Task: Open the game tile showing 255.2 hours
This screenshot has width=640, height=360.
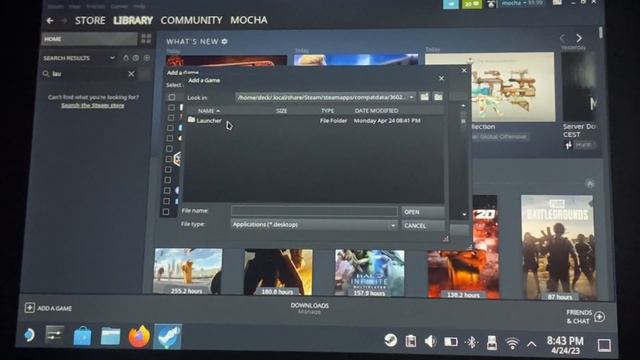Action: pyautogui.click(x=188, y=271)
